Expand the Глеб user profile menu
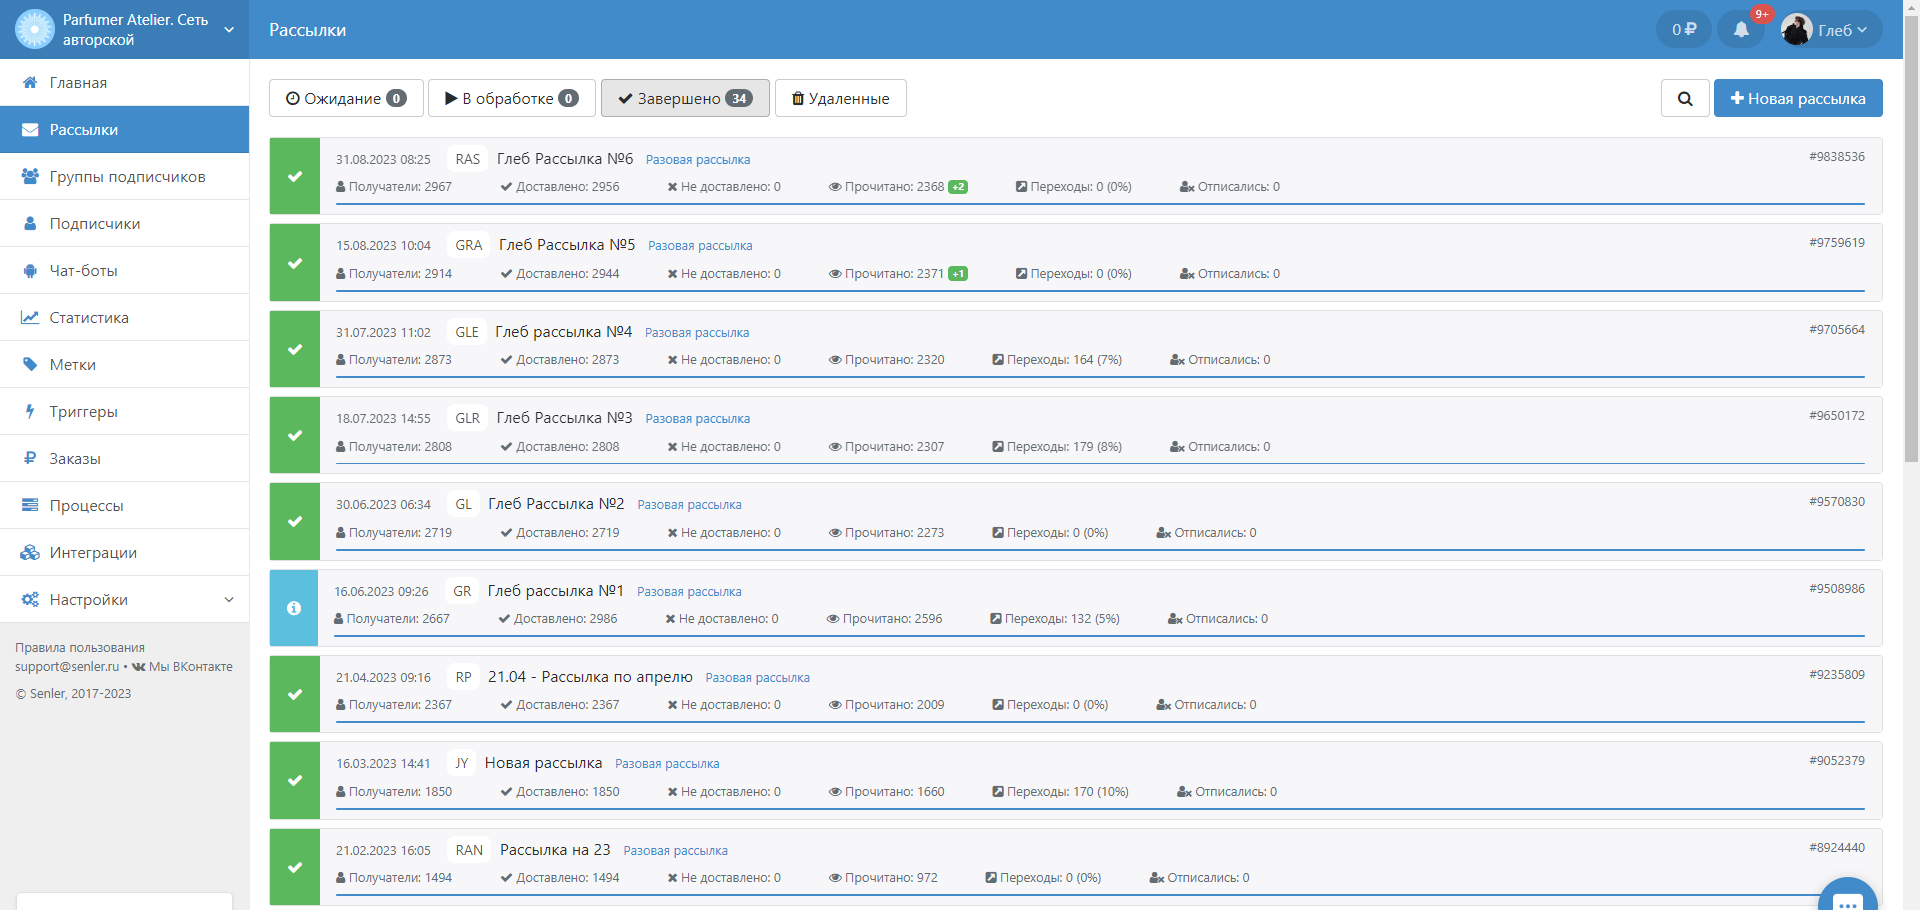This screenshot has width=1920, height=910. [1829, 30]
